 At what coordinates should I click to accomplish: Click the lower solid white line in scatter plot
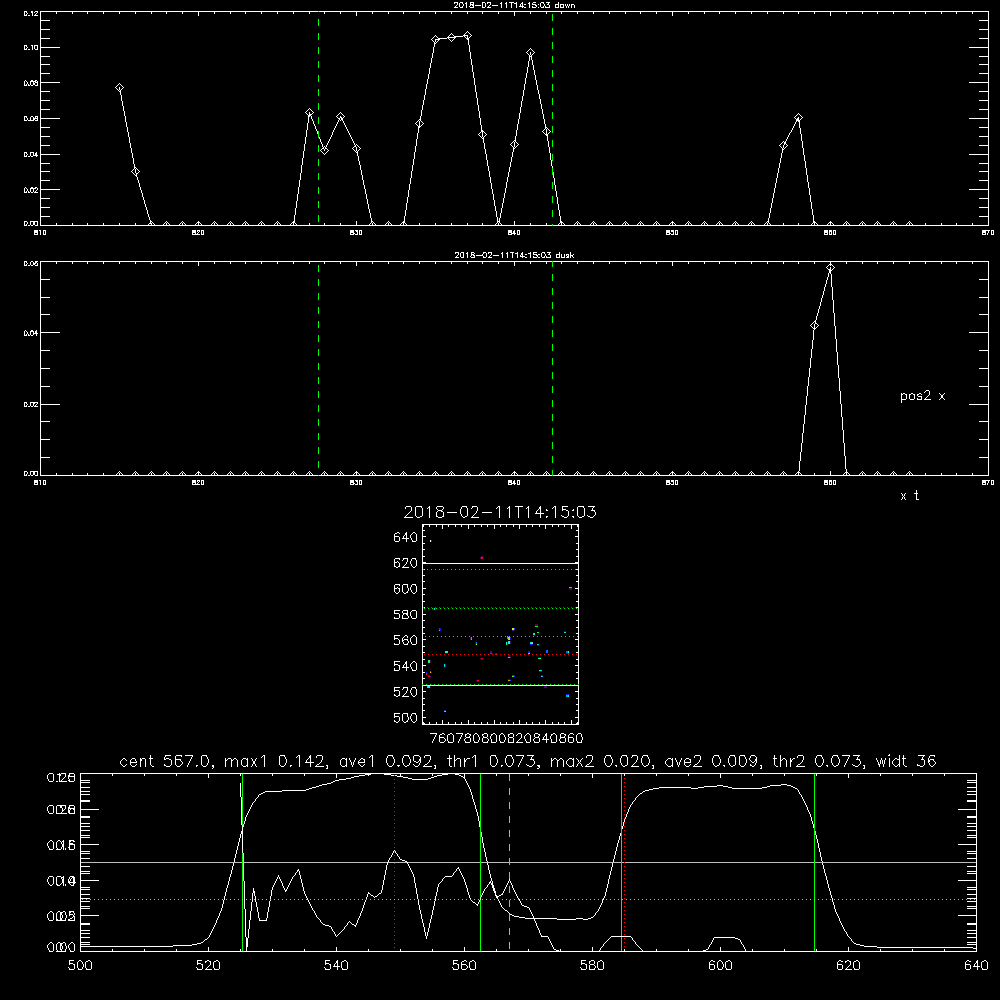coord(500,686)
